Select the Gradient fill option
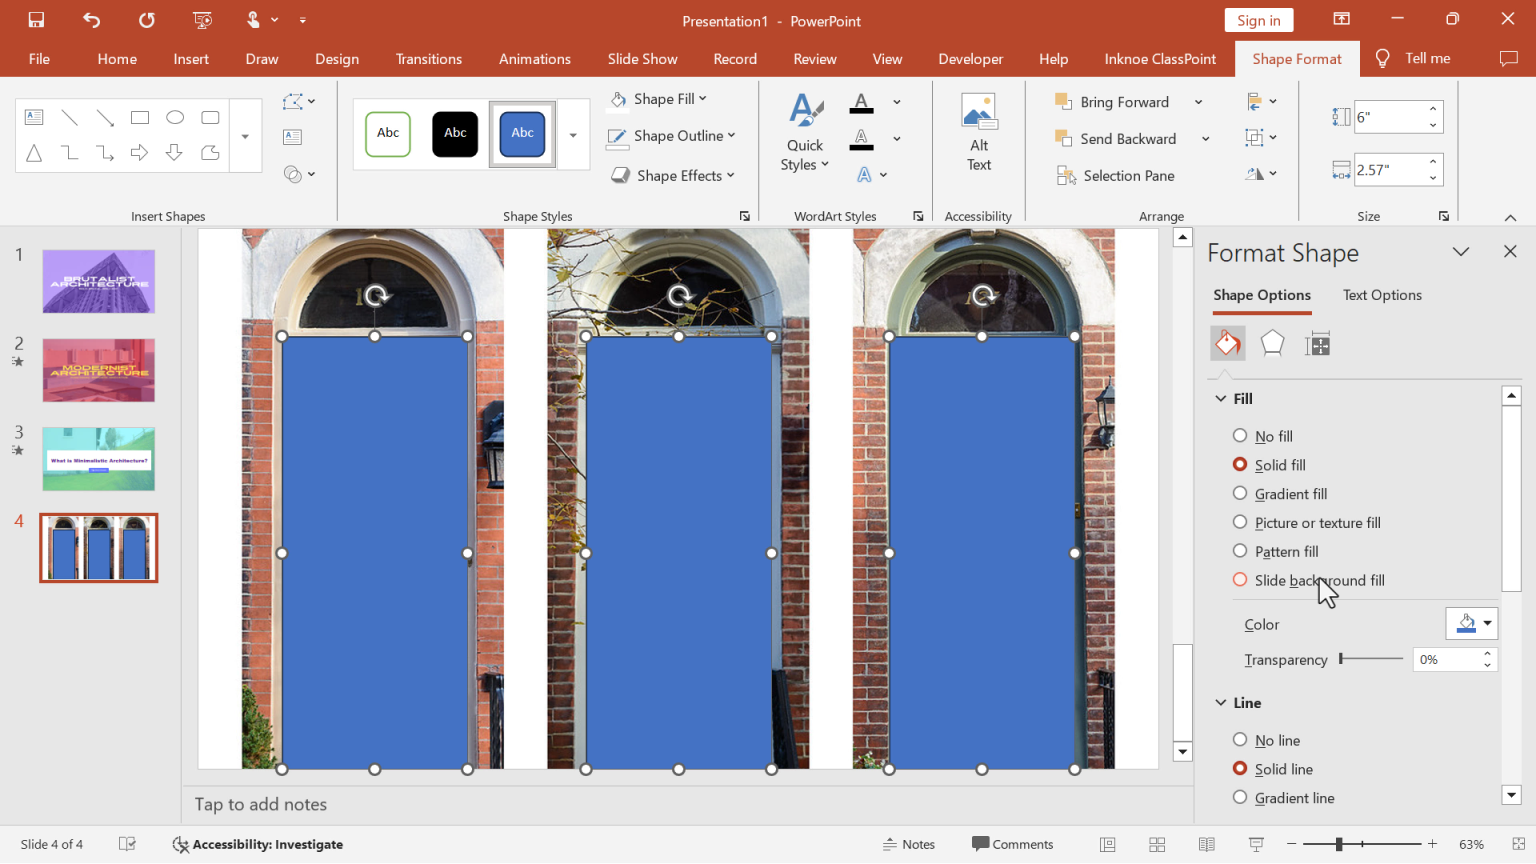 (1241, 493)
